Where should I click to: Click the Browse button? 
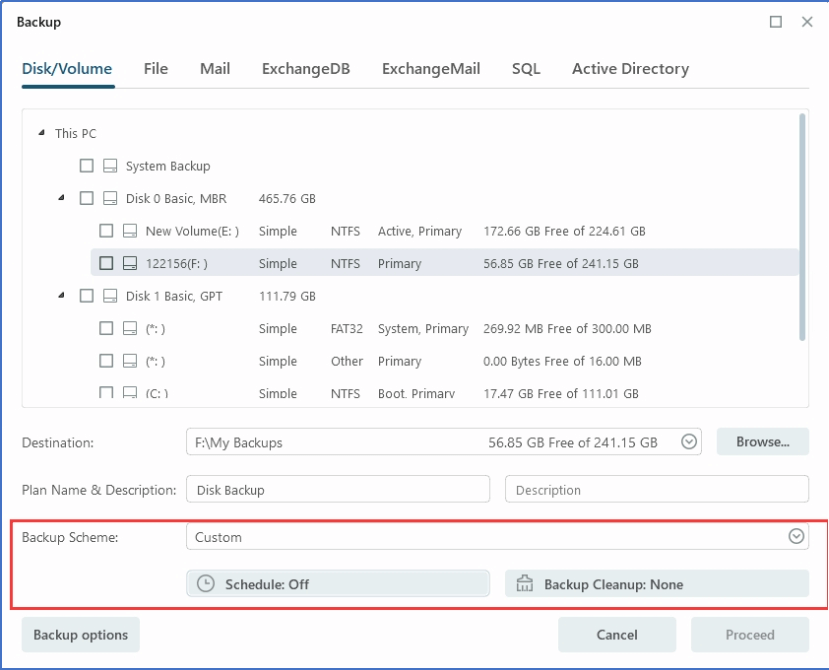pos(763,441)
